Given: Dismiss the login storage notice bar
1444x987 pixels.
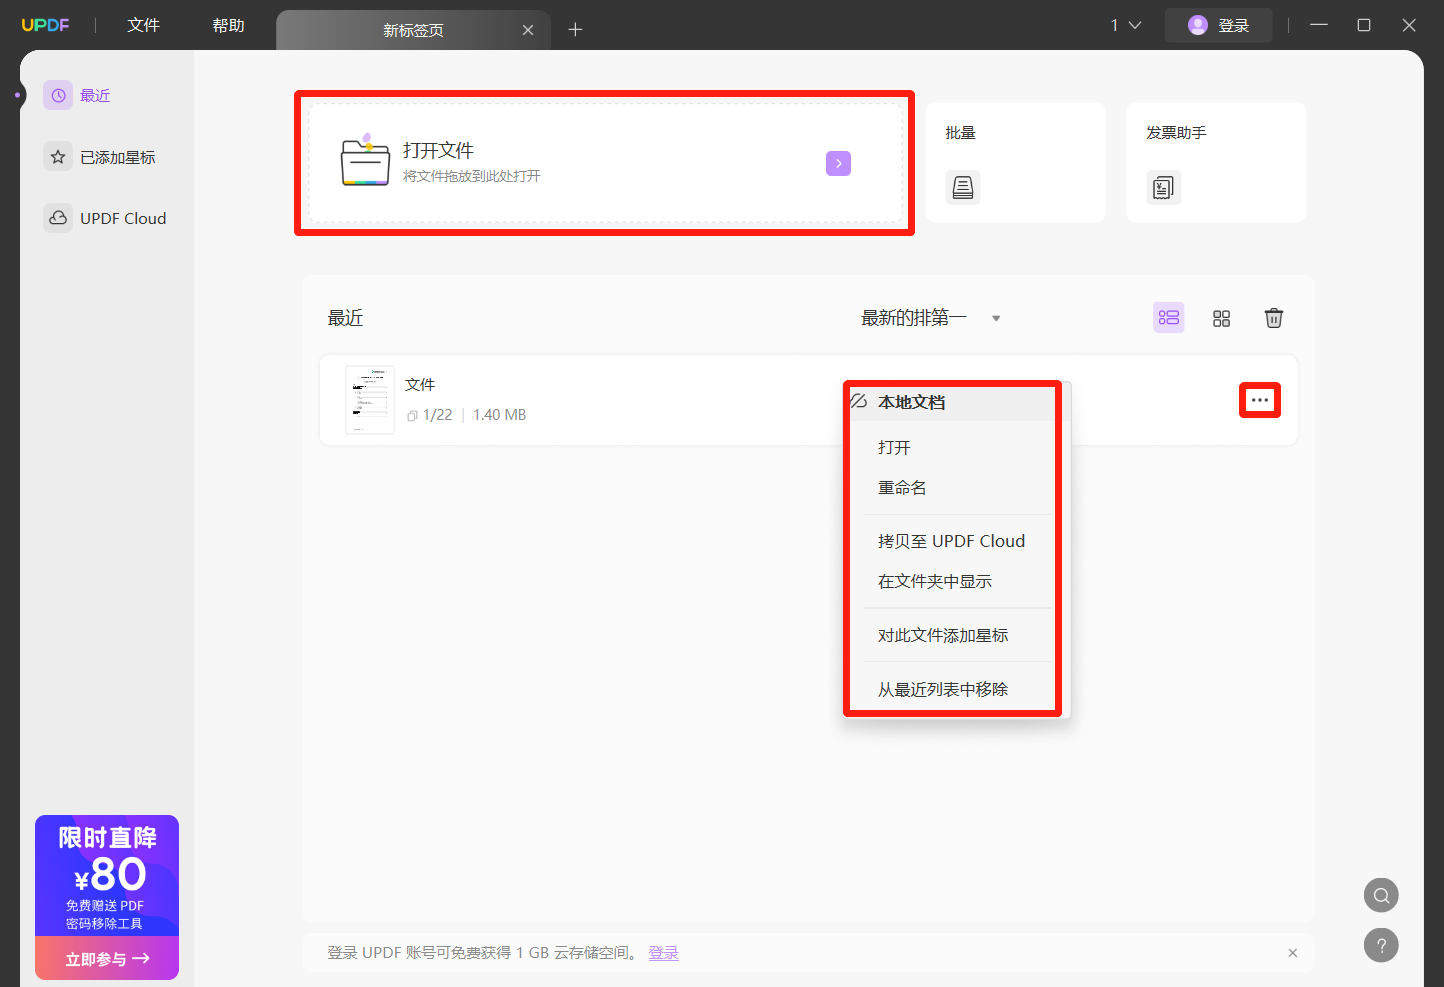Looking at the screenshot, I should (1293, 953).
